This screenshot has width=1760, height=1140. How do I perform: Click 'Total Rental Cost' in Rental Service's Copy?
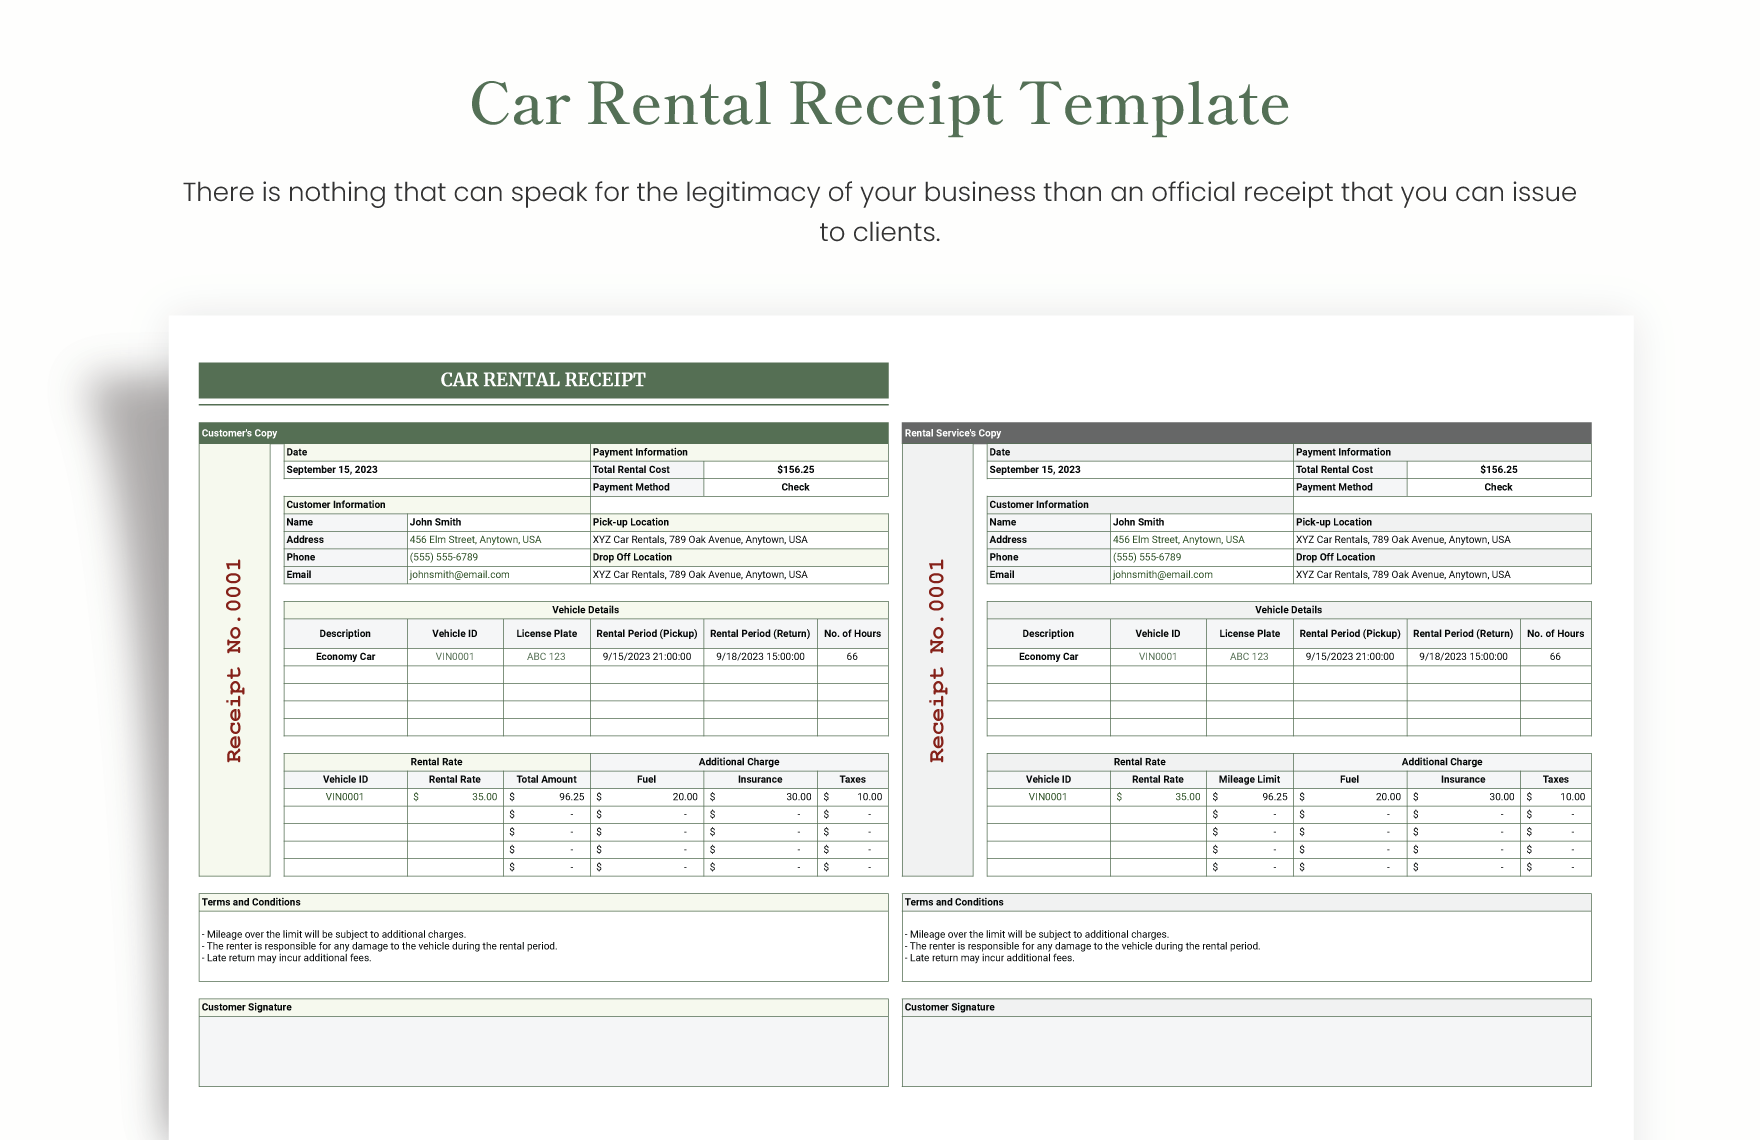1334,470
